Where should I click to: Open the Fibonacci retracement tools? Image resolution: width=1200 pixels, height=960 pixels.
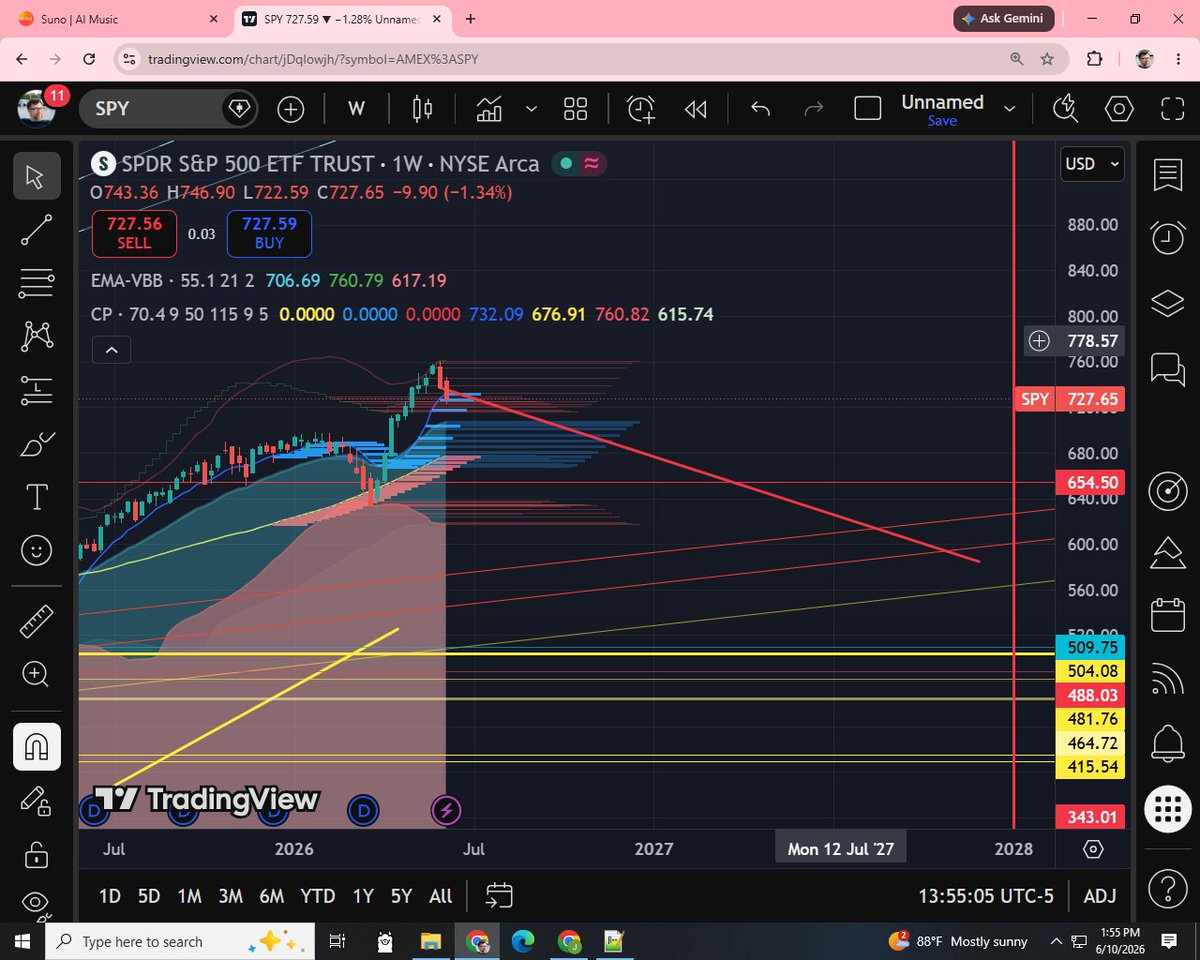click(36, 283)
